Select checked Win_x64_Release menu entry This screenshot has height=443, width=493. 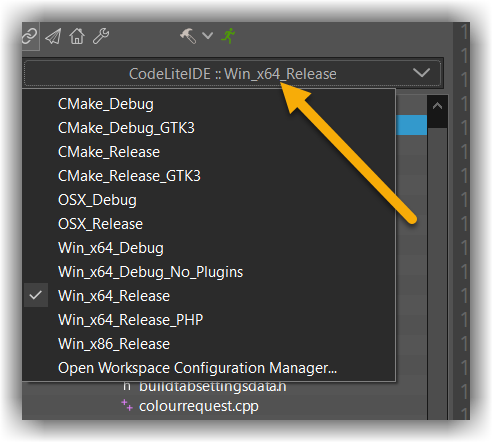(209, 296)
